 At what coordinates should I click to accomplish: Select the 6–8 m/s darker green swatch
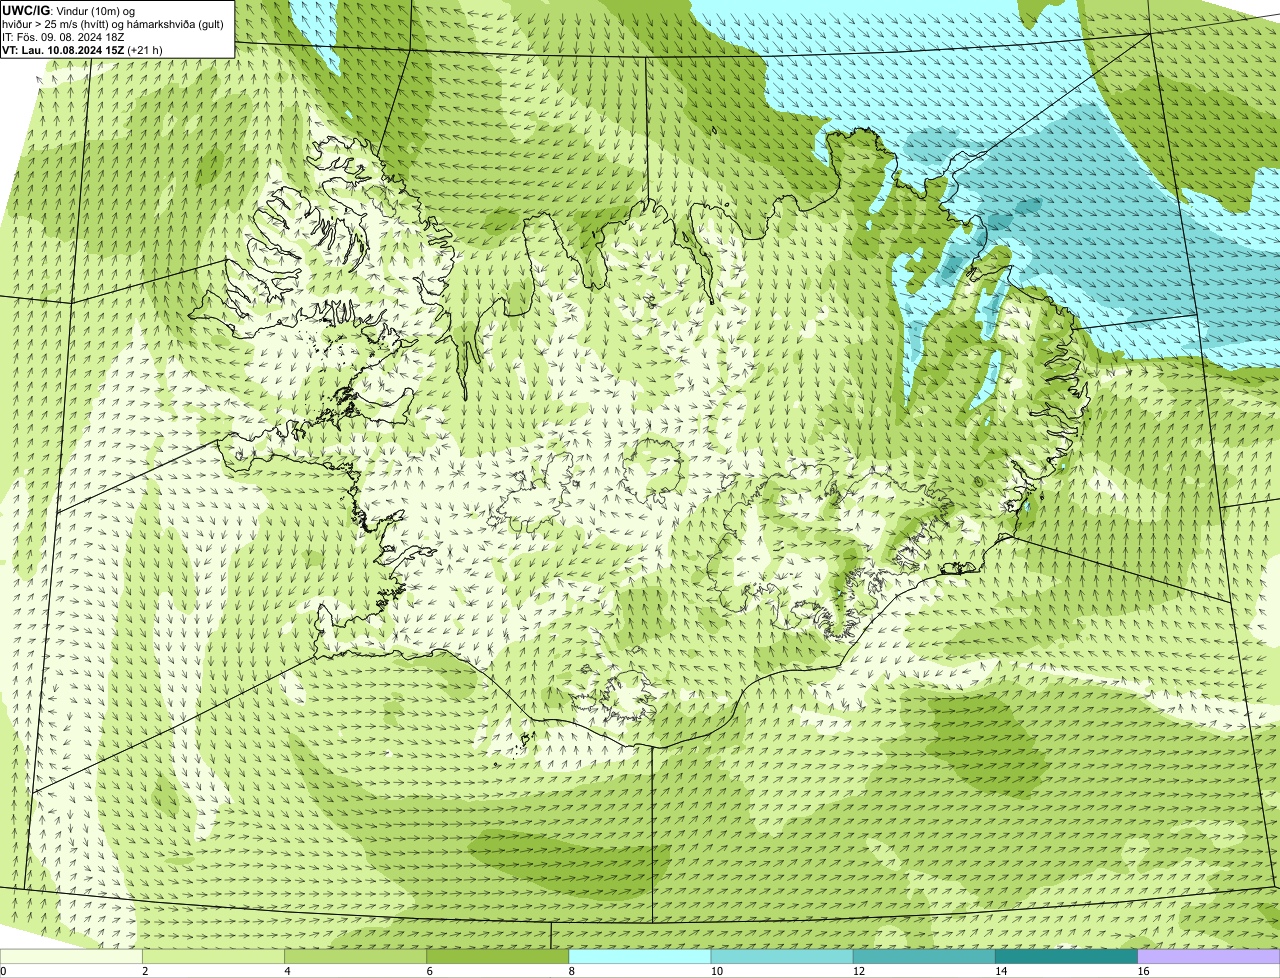(x=497, y=956)
